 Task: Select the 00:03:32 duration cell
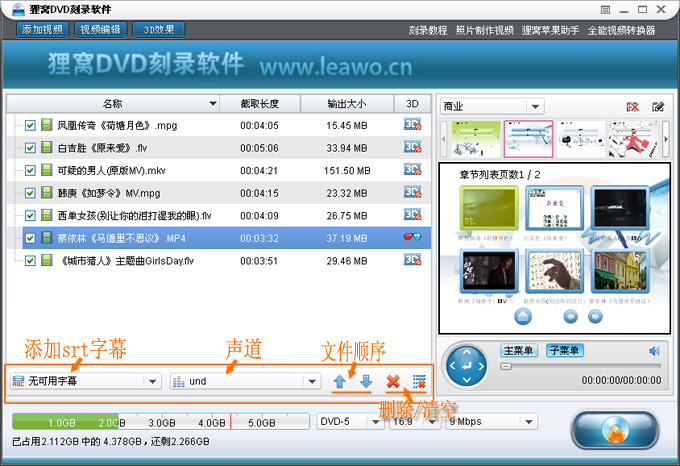[x=260, y=238]
